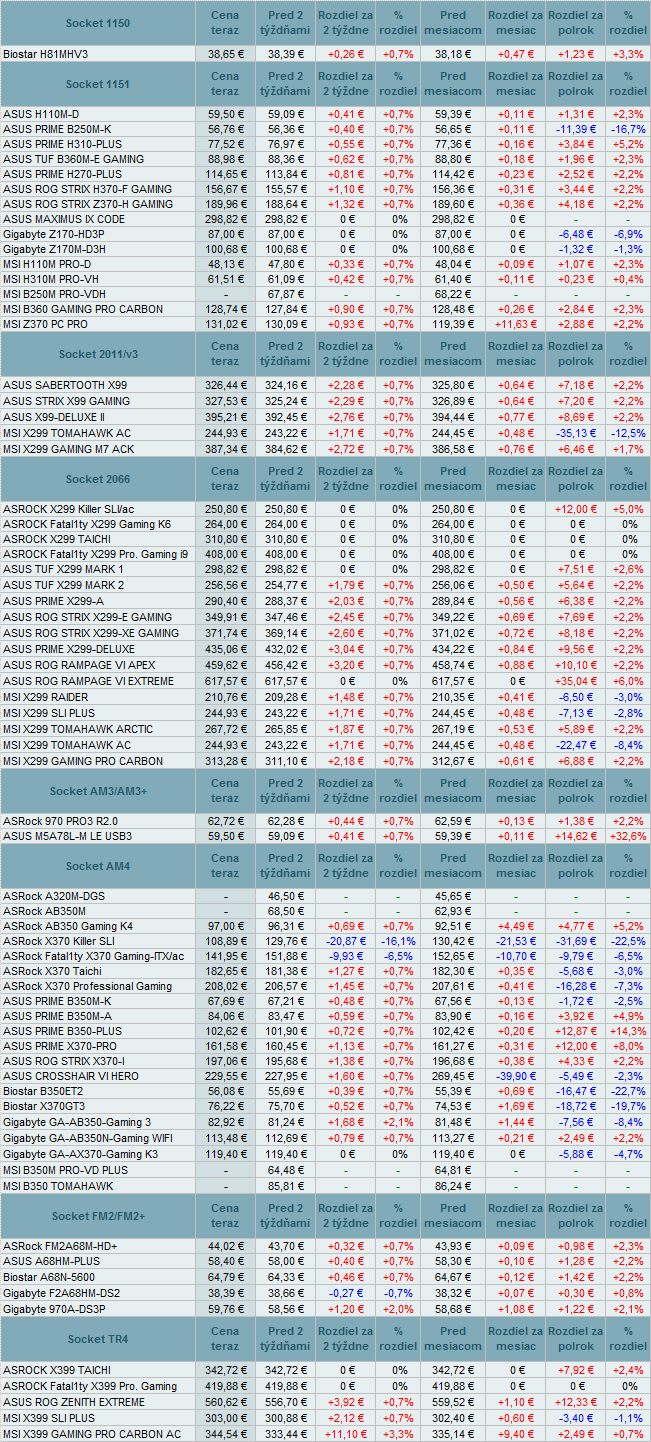651x1442 pixels.
Task: Select ASRock X370 Killer SLI name
Action: (x=59, y=942)
